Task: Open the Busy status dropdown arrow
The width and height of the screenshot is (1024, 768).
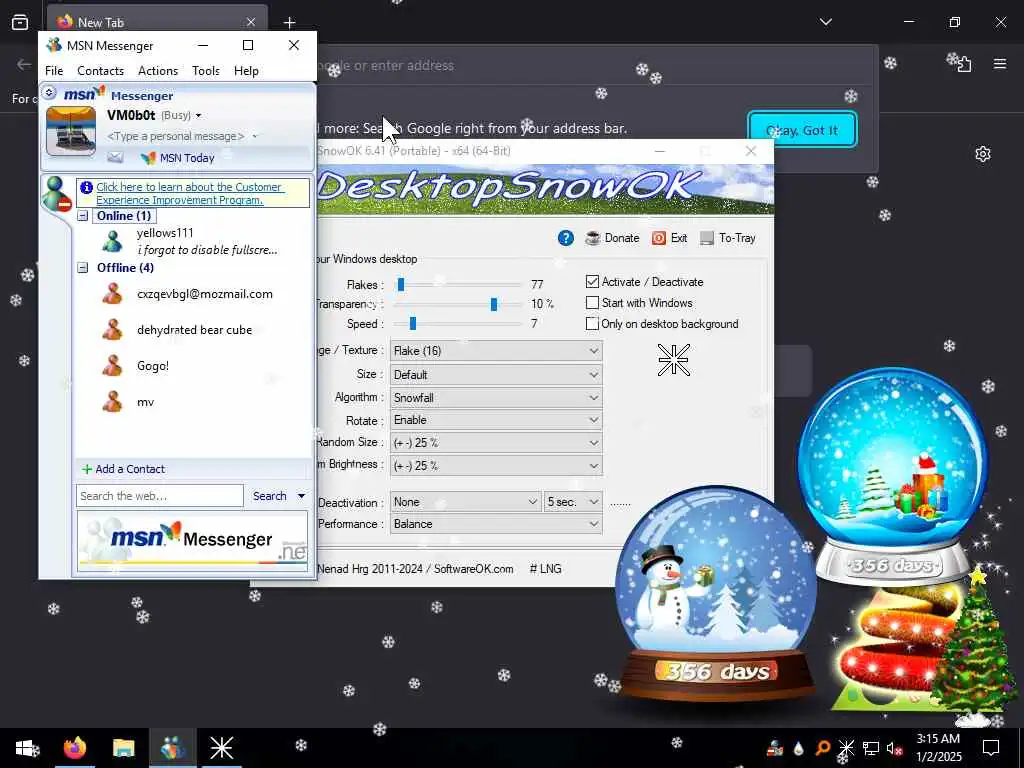Action: (x=198, y=116)
